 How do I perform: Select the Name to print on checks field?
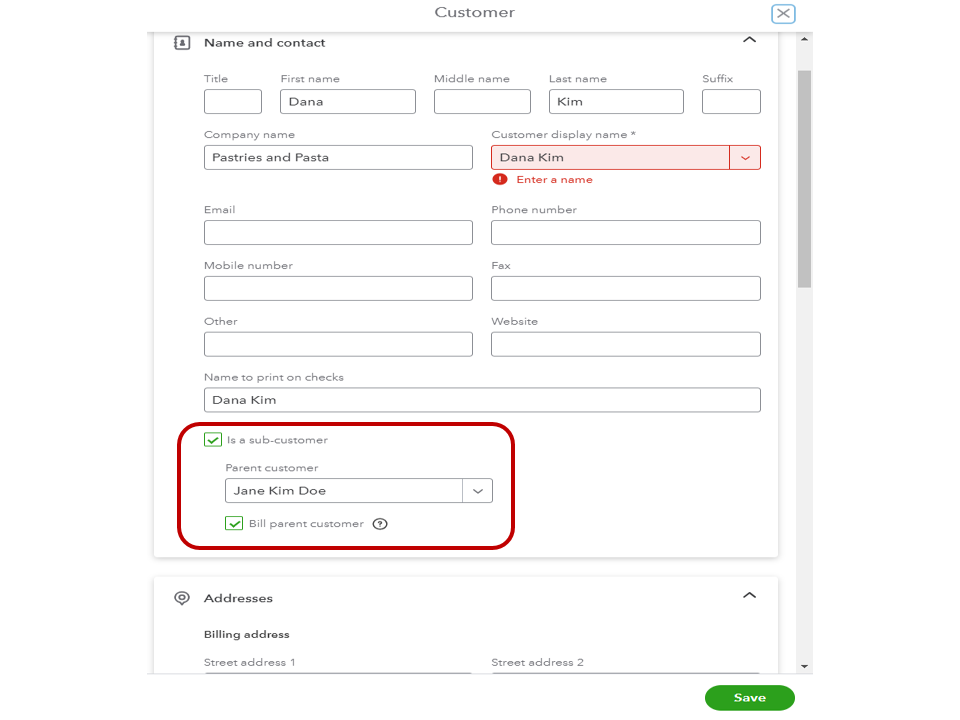(482, 400)
